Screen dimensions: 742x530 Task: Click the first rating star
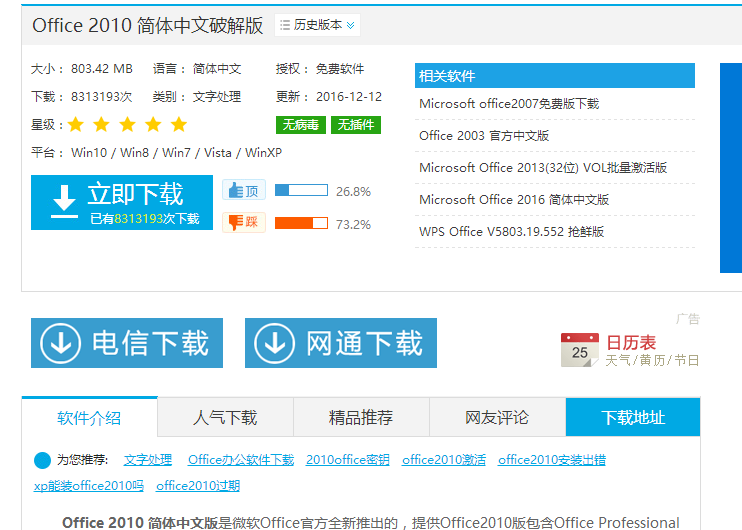[76, 124]
